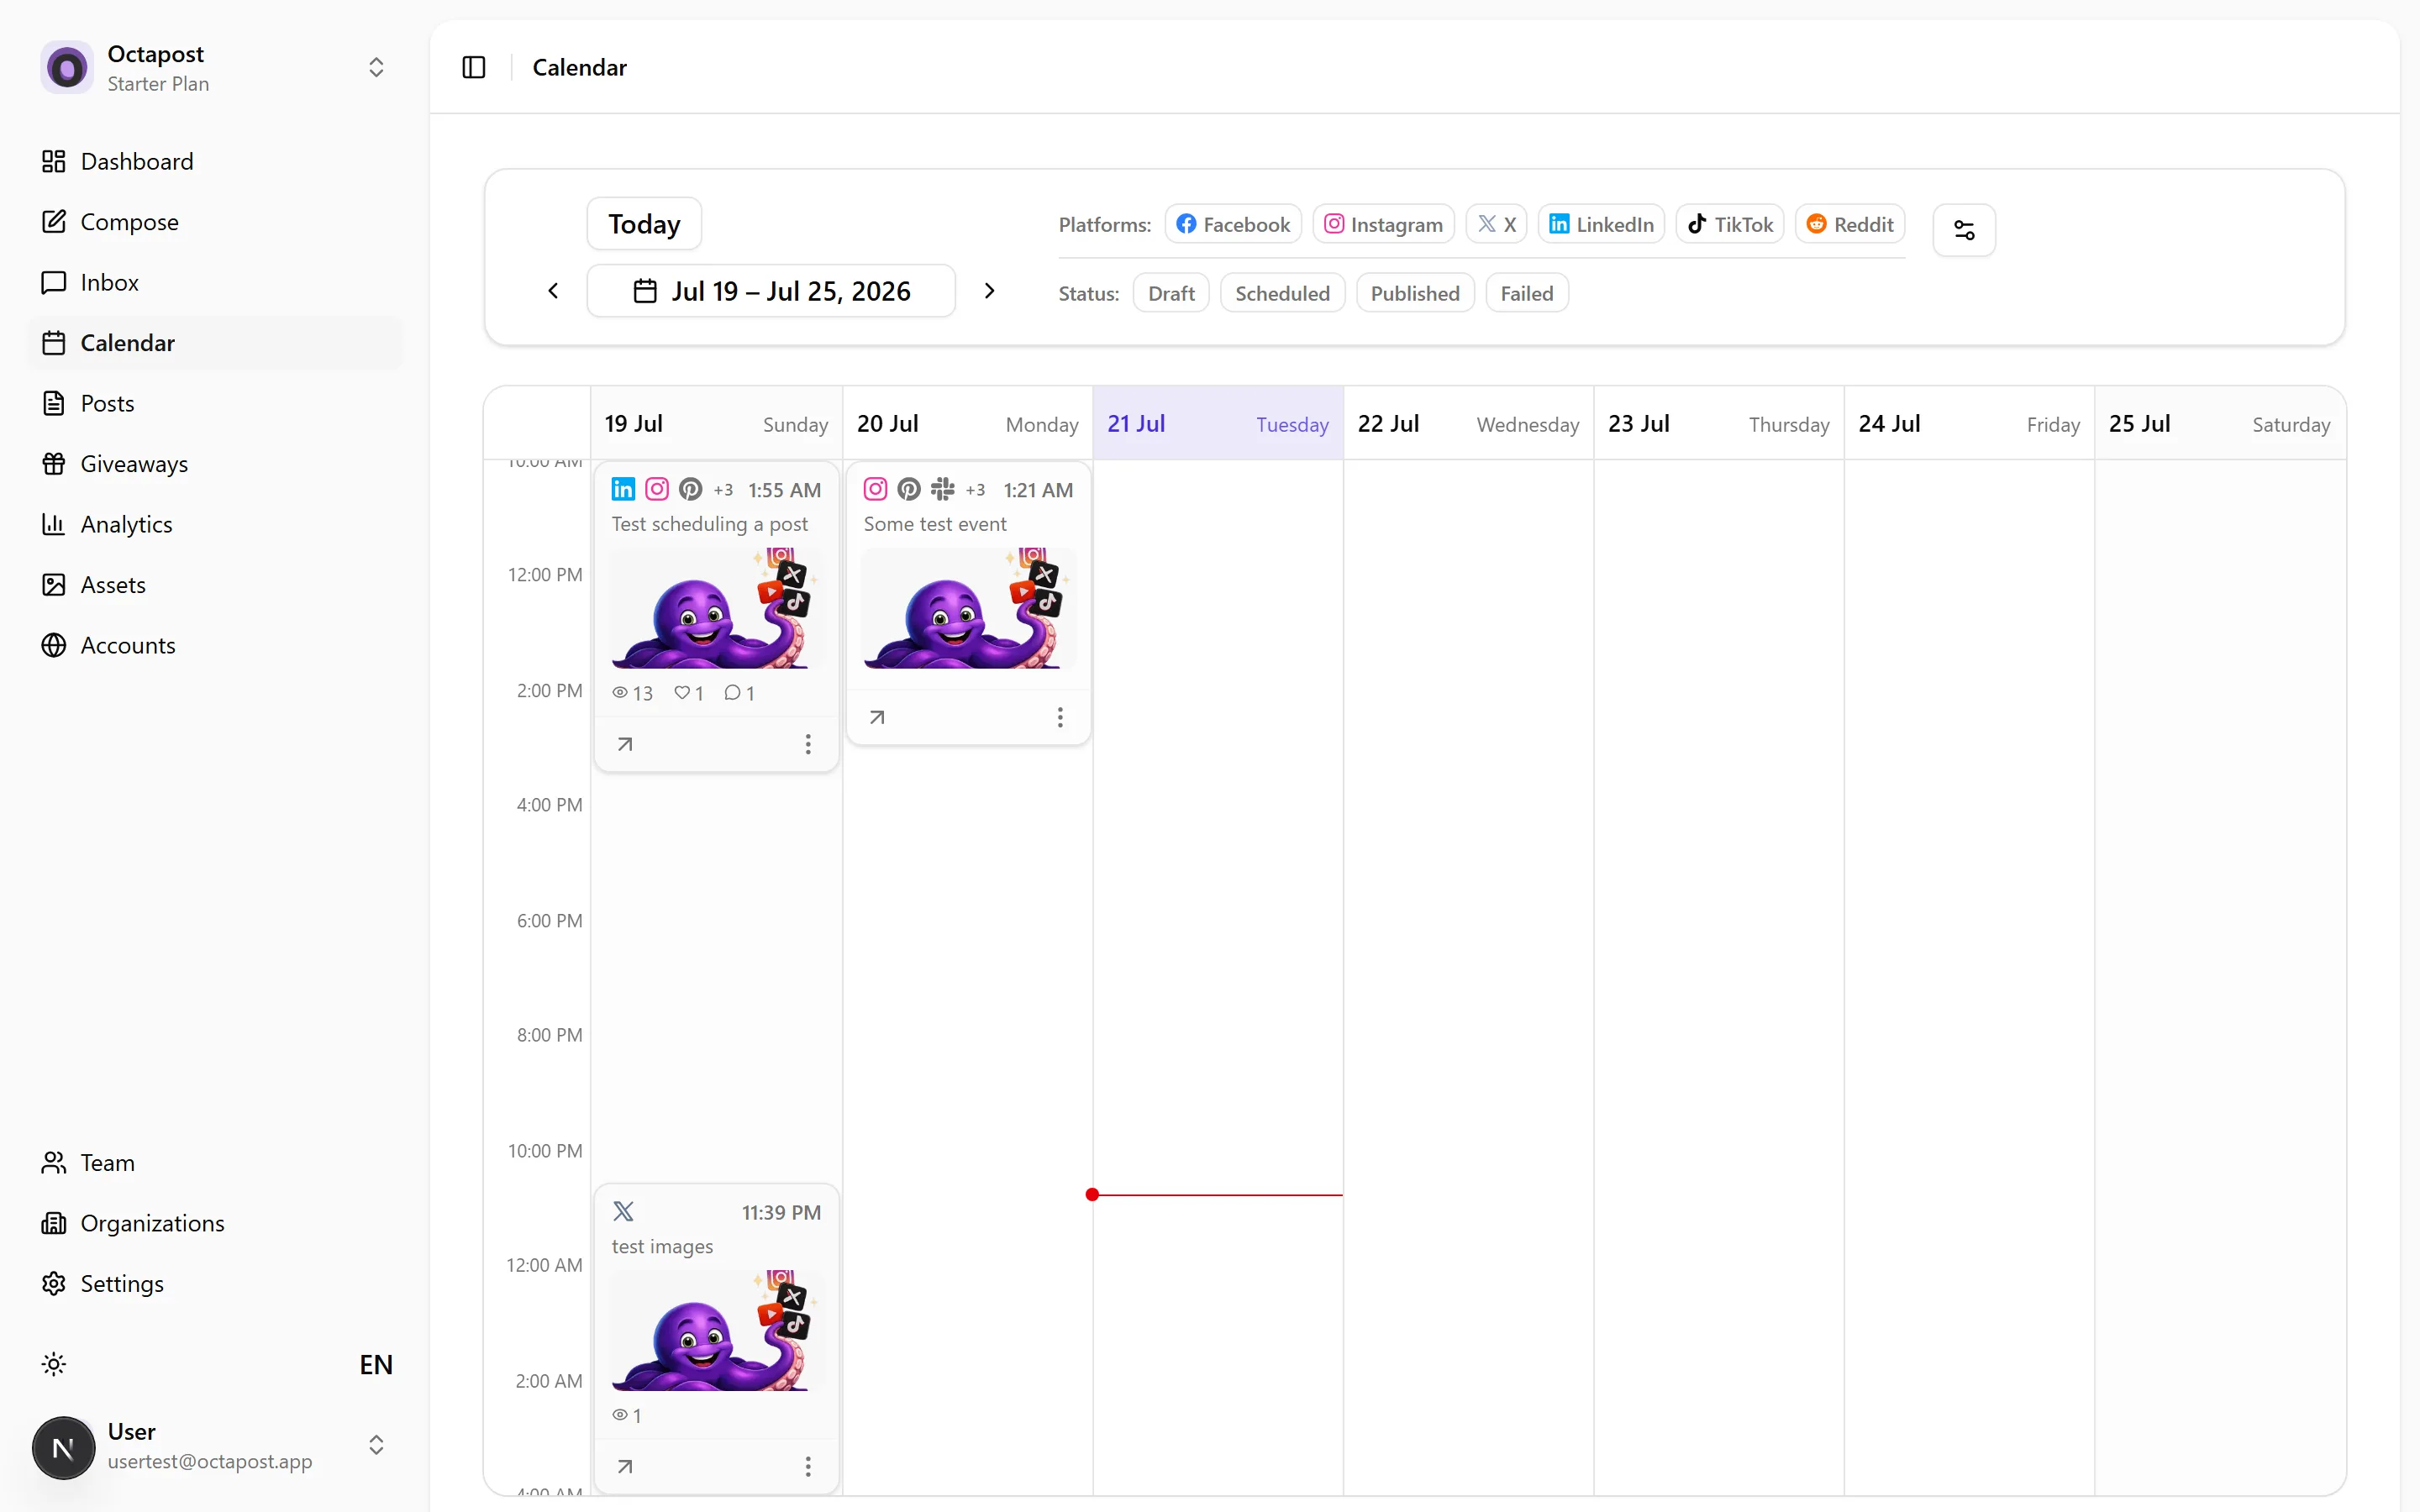This screenshot has width=2420, height=1512.
Task: Open octopus thumbnail on Test scheduling post
Action: [x=715, y=608]
